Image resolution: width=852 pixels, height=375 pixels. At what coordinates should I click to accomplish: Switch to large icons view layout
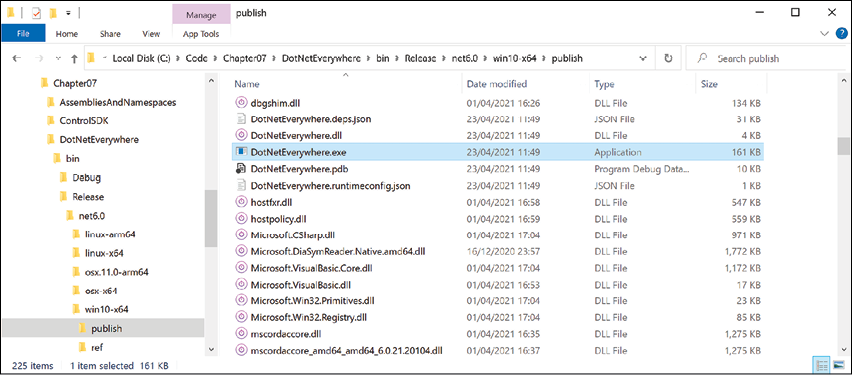[838, 364]
